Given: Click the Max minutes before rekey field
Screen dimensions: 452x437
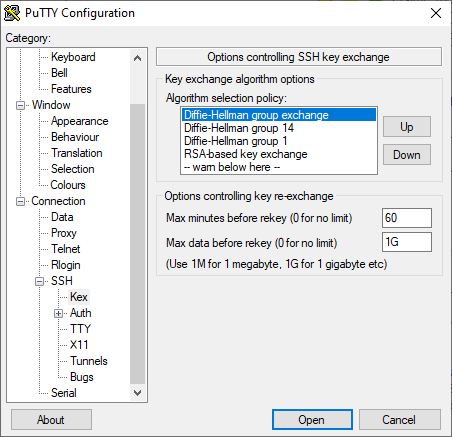Looking at the screenshot, I should 407,218.
